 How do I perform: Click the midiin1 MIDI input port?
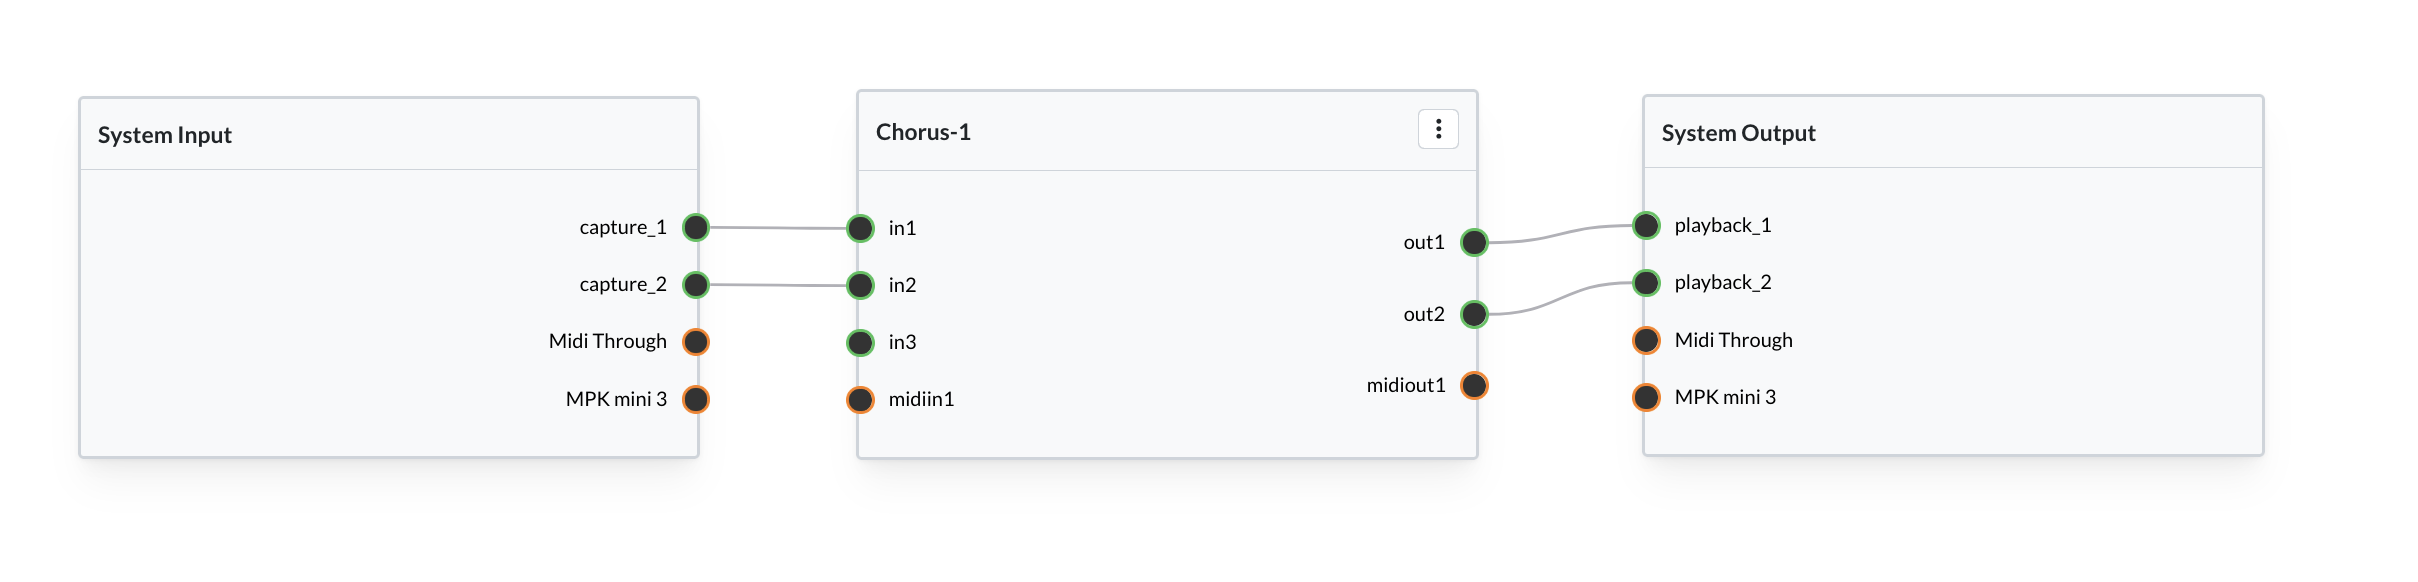(x=860, y=399)
